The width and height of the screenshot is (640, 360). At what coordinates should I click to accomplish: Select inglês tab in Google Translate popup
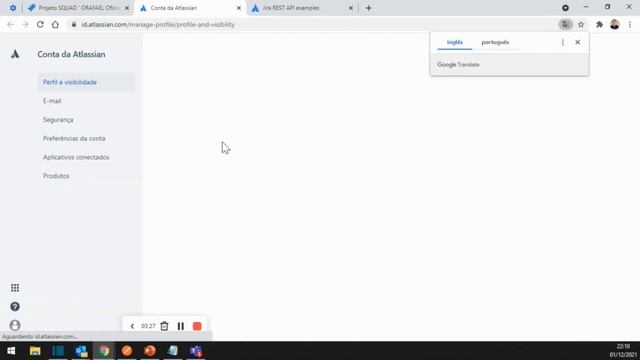pyautogui.click(x=455, y=42)
